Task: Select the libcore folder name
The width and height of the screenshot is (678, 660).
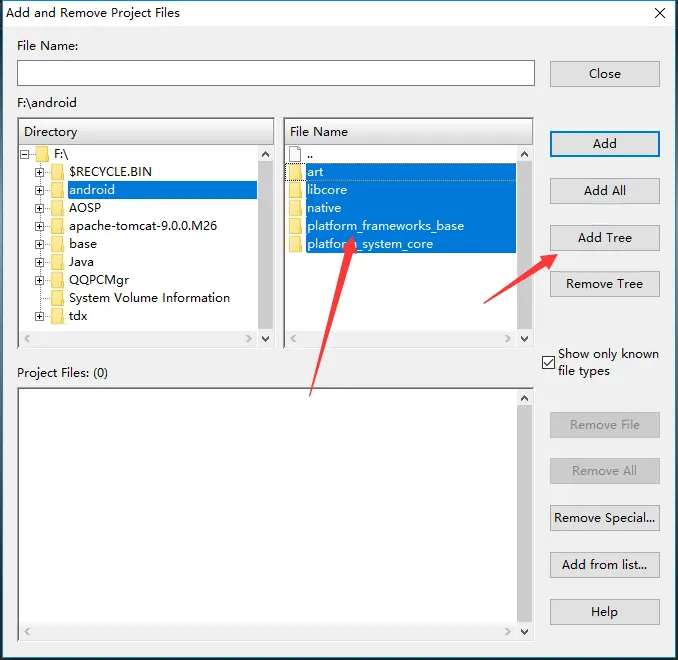Action: [327, 190]
